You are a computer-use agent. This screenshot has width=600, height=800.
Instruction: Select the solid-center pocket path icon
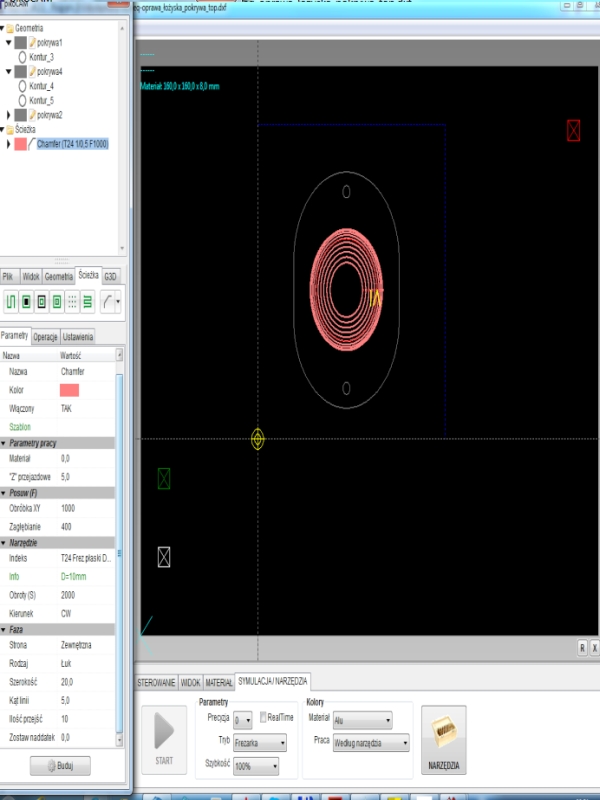pos(26,302)
